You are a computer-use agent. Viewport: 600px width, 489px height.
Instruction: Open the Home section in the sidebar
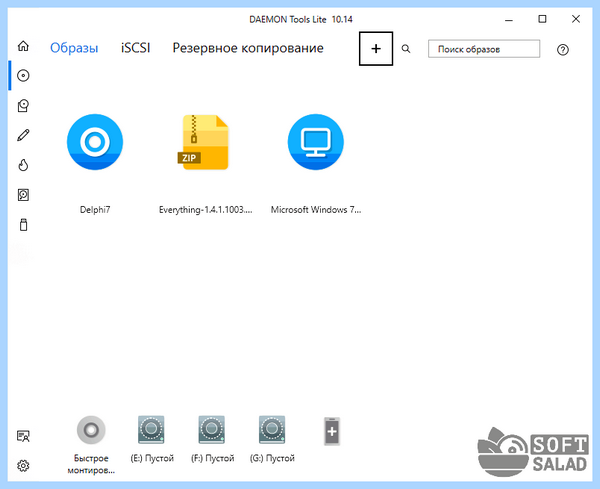coord(23,46)
